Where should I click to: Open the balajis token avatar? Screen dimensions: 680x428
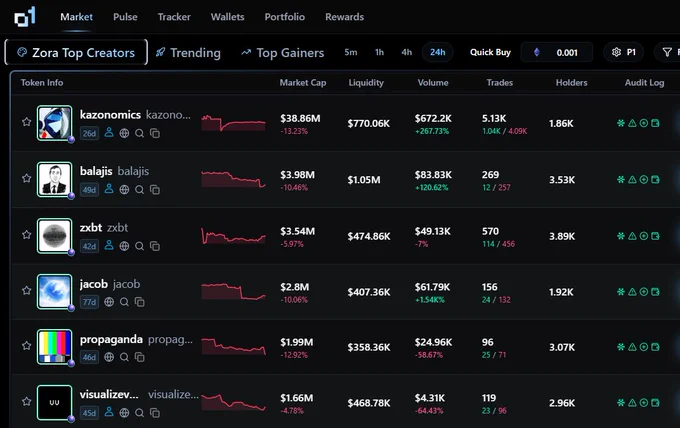point(55,179)
